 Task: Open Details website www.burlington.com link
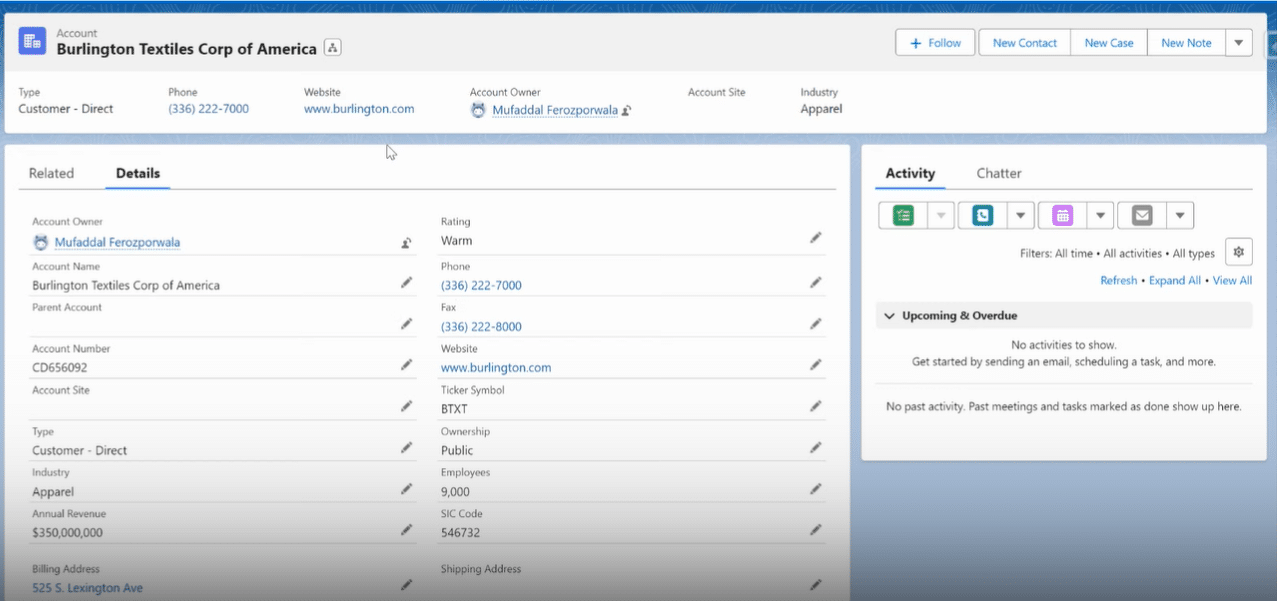tap(496, 368)
